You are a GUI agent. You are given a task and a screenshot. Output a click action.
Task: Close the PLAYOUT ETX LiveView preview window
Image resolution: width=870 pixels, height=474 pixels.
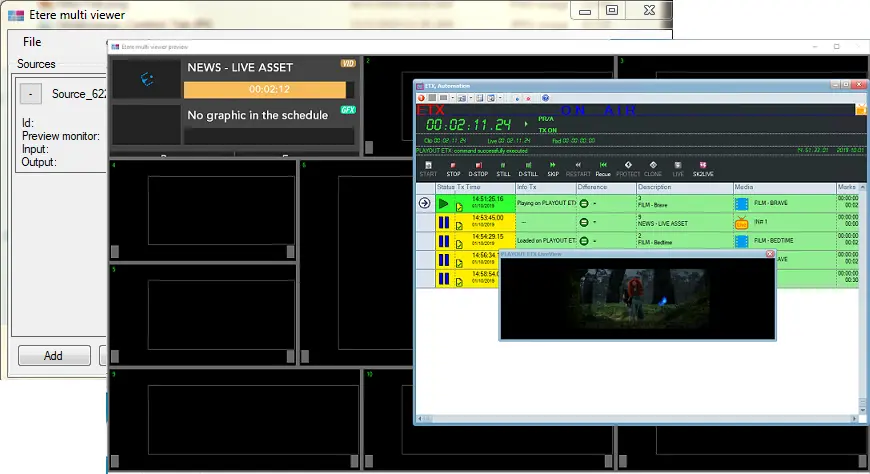point(769,254)
